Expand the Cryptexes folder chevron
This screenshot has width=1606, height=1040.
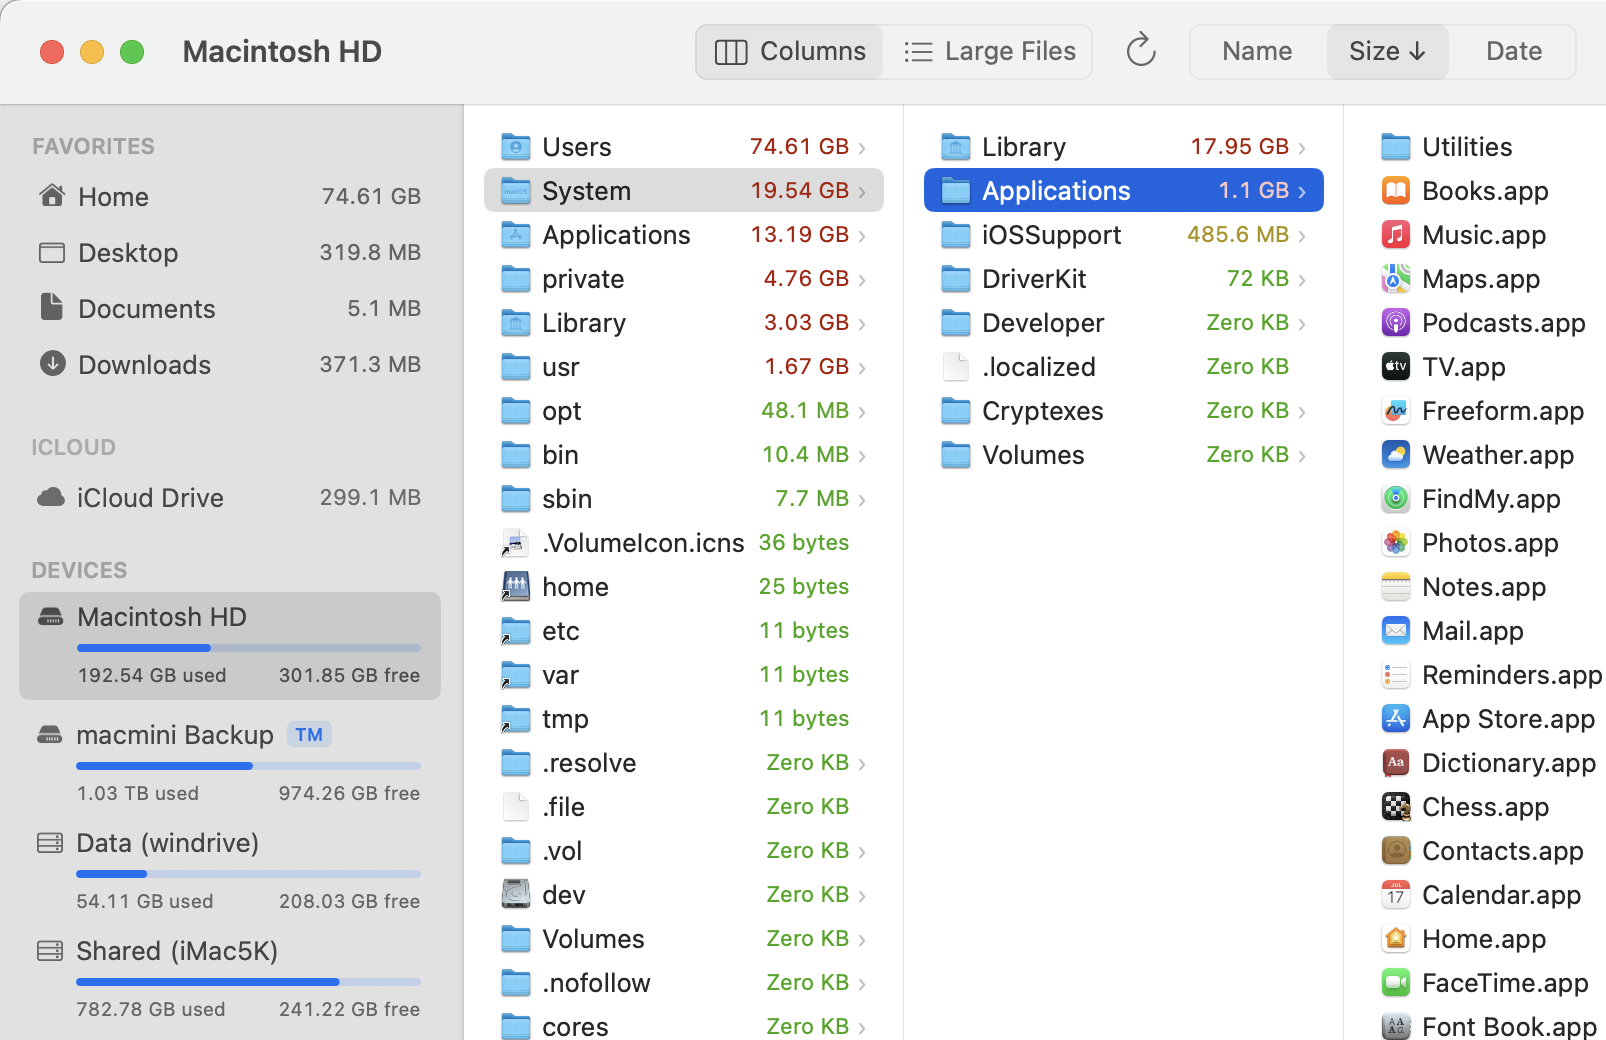click(1302, 412)
